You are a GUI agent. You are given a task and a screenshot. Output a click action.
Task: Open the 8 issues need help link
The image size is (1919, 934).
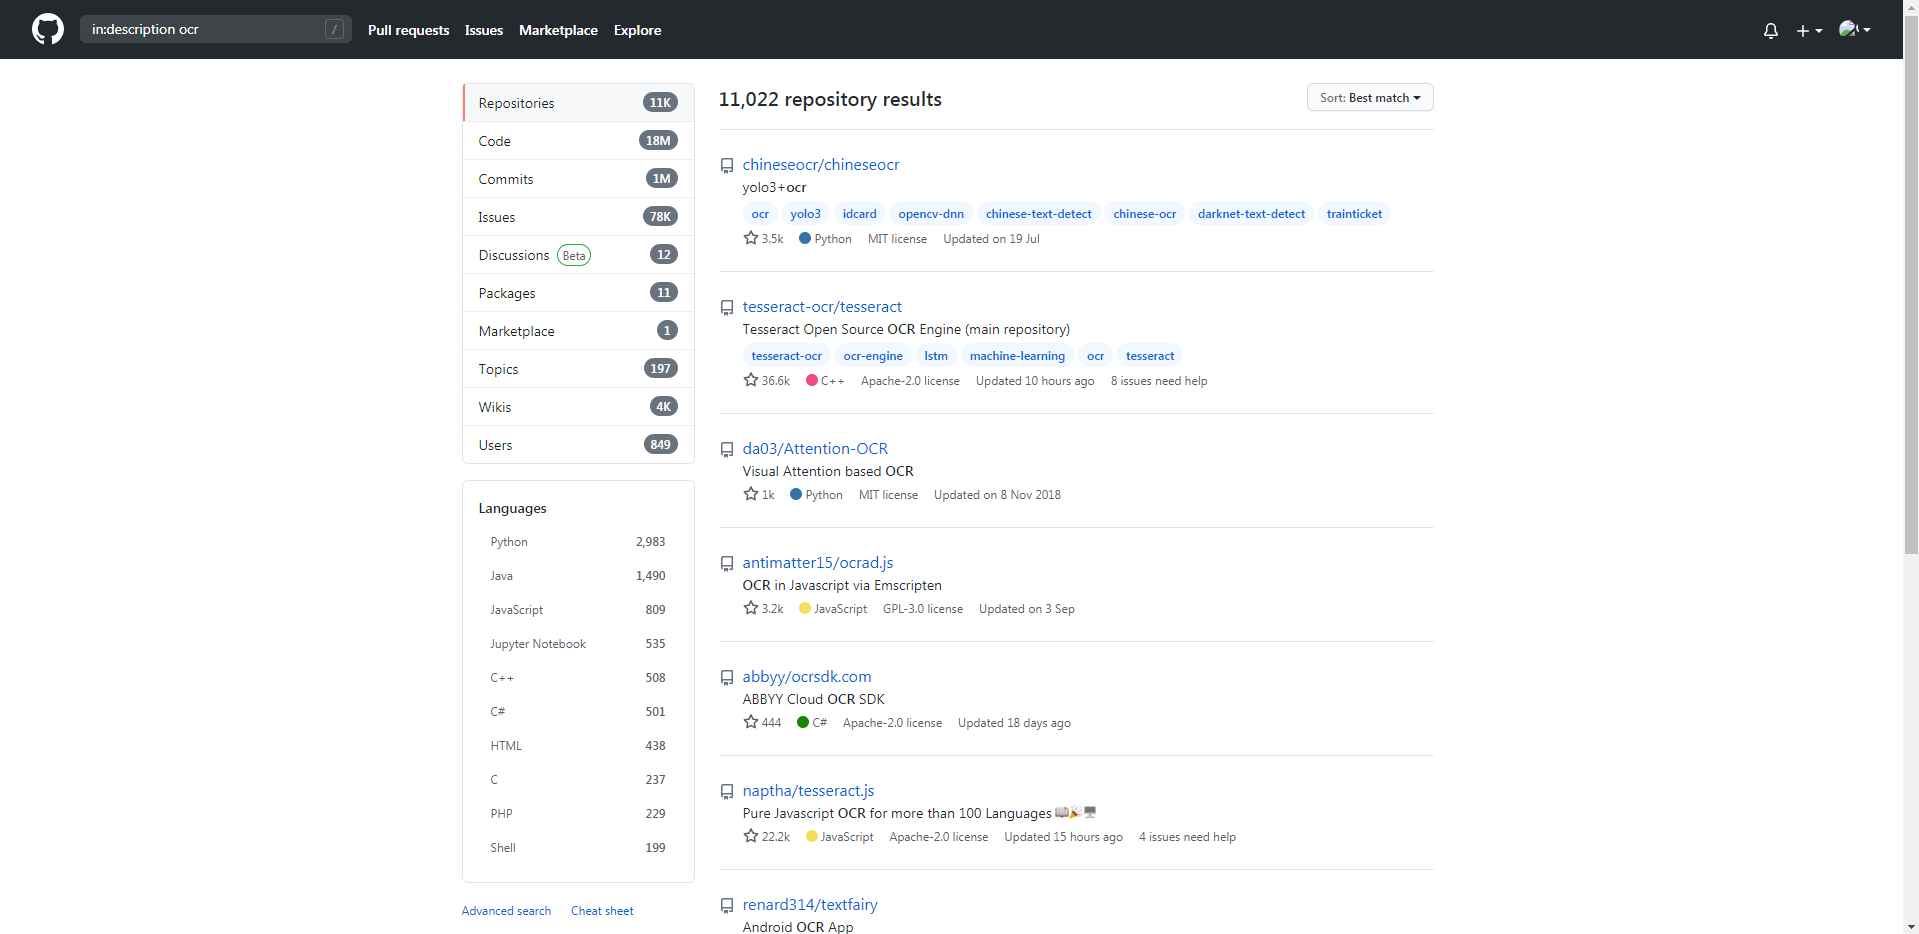(1159, 381)
